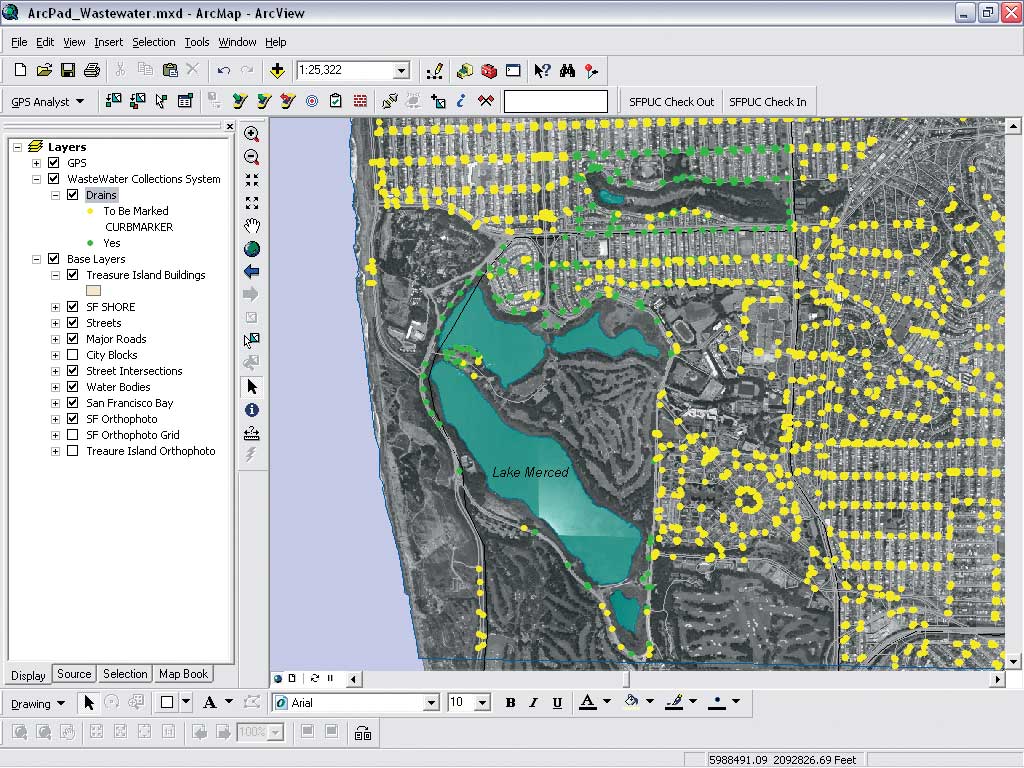
Task: Click the SFPUC Check In button
Action: (x=767, y=101)
